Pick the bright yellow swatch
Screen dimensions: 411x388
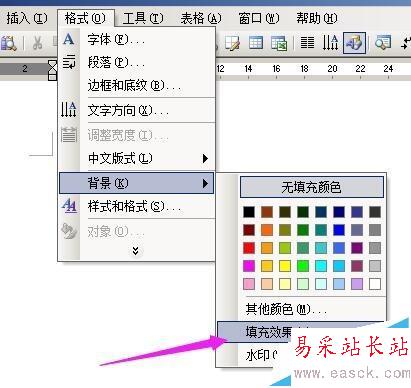[285, 266]
